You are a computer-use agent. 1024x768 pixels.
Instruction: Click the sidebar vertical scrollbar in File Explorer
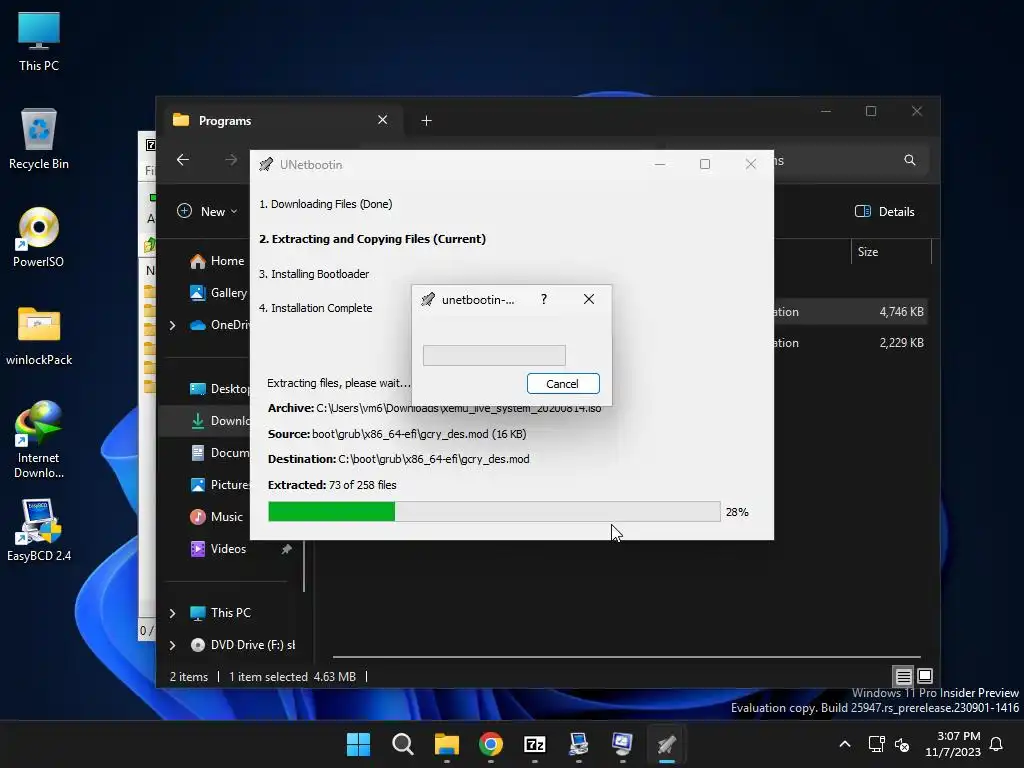304,565
